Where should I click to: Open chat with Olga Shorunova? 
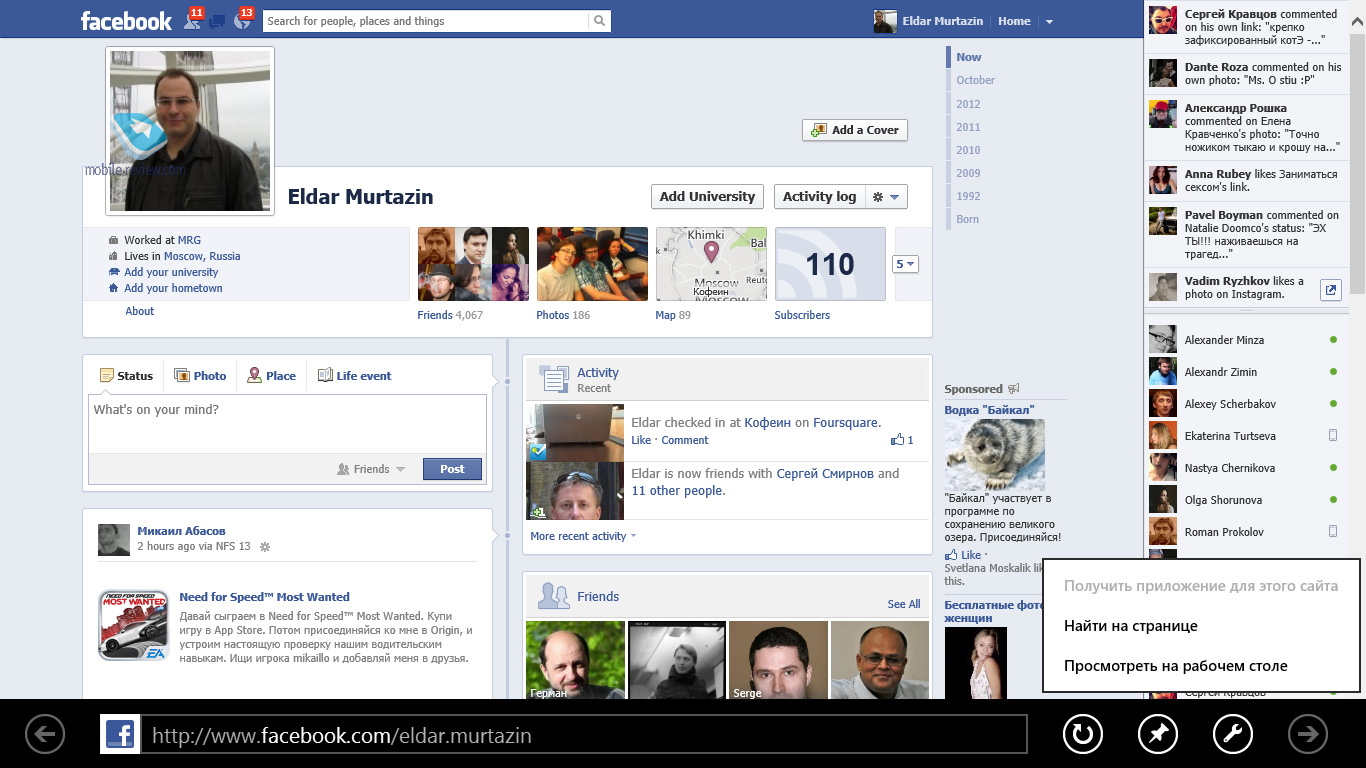pos(1245,500)
